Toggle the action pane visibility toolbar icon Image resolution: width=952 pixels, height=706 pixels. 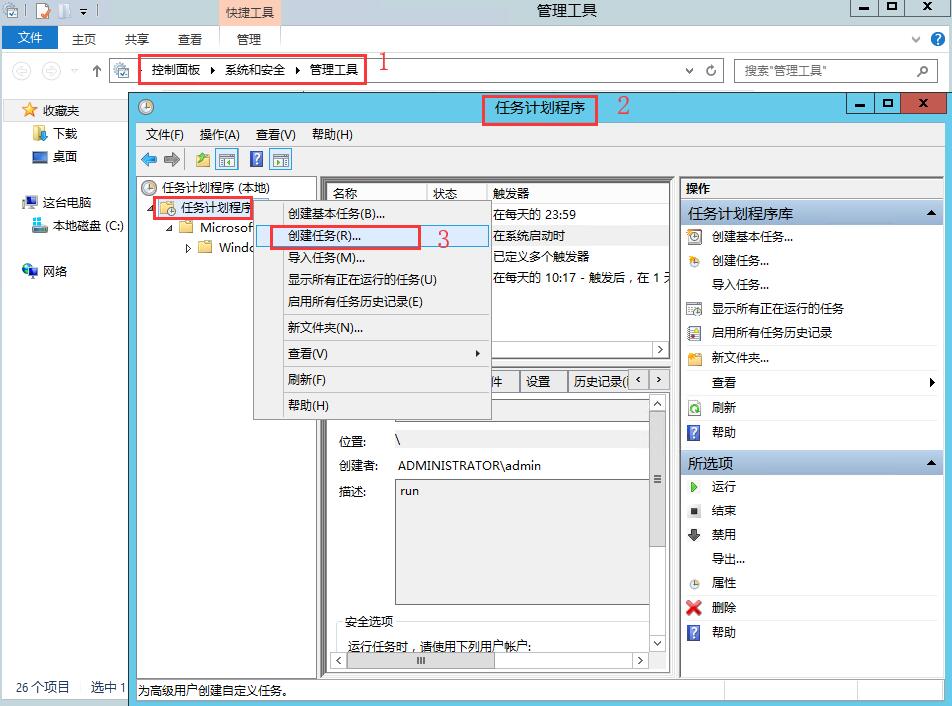tap(279, 158)
